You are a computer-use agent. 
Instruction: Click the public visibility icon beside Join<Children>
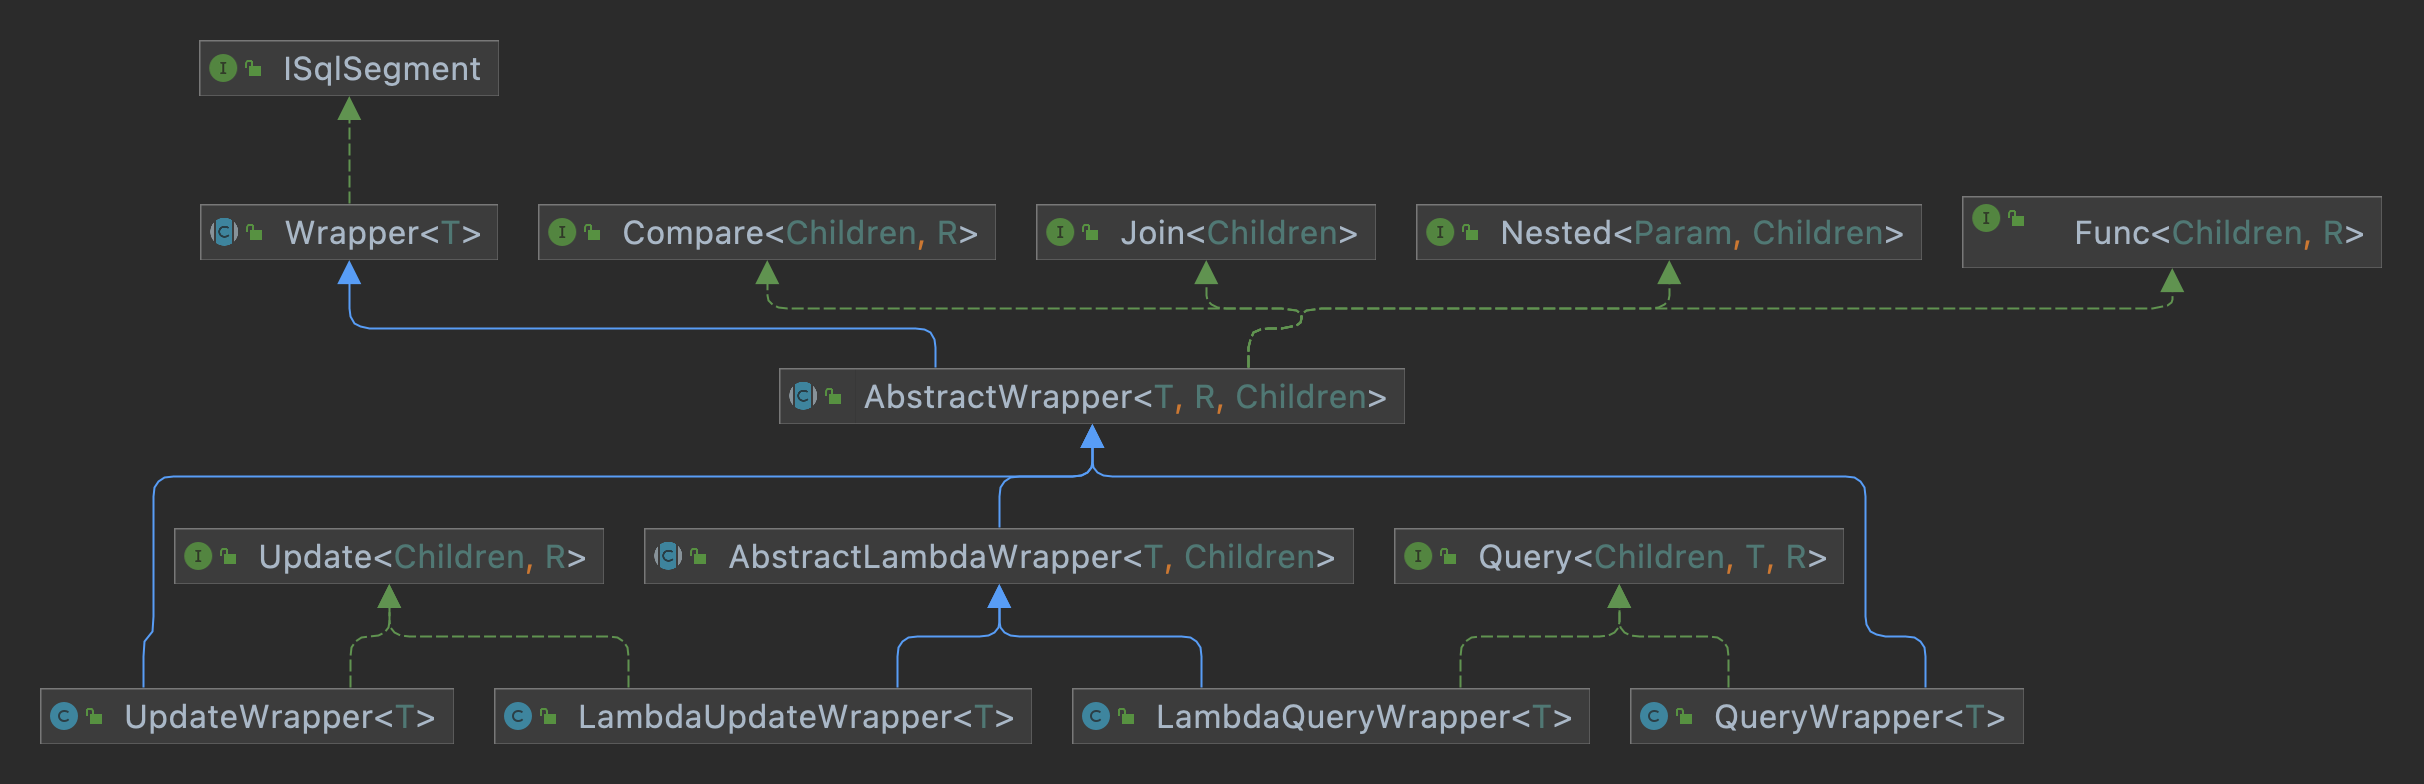tap(1091, 233)
